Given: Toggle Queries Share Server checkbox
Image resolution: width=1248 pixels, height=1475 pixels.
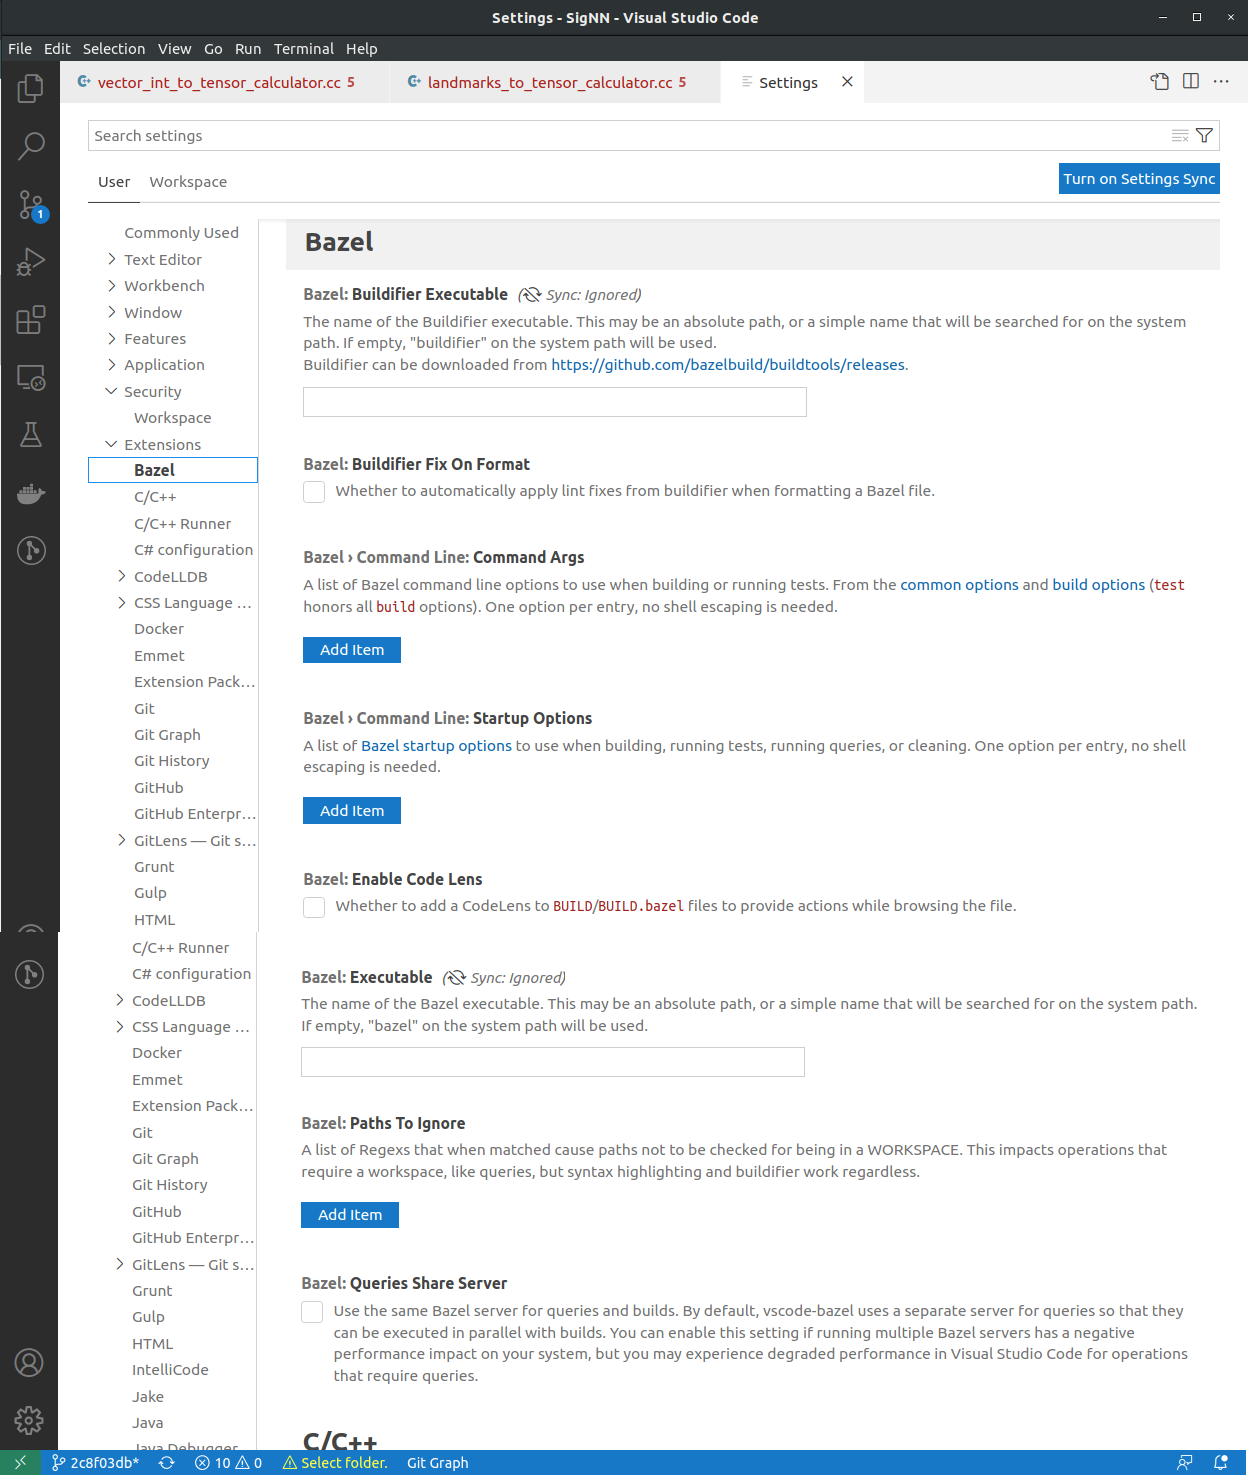Looking at the screenshot, I should coord(312,1312).
